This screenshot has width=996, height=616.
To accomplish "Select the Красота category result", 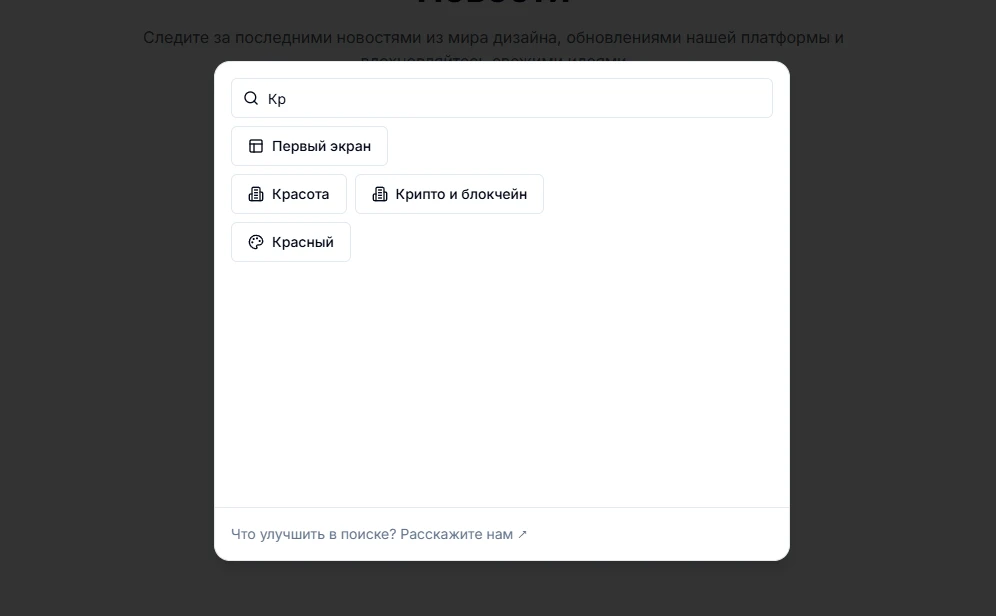I will tap(300, 194).
